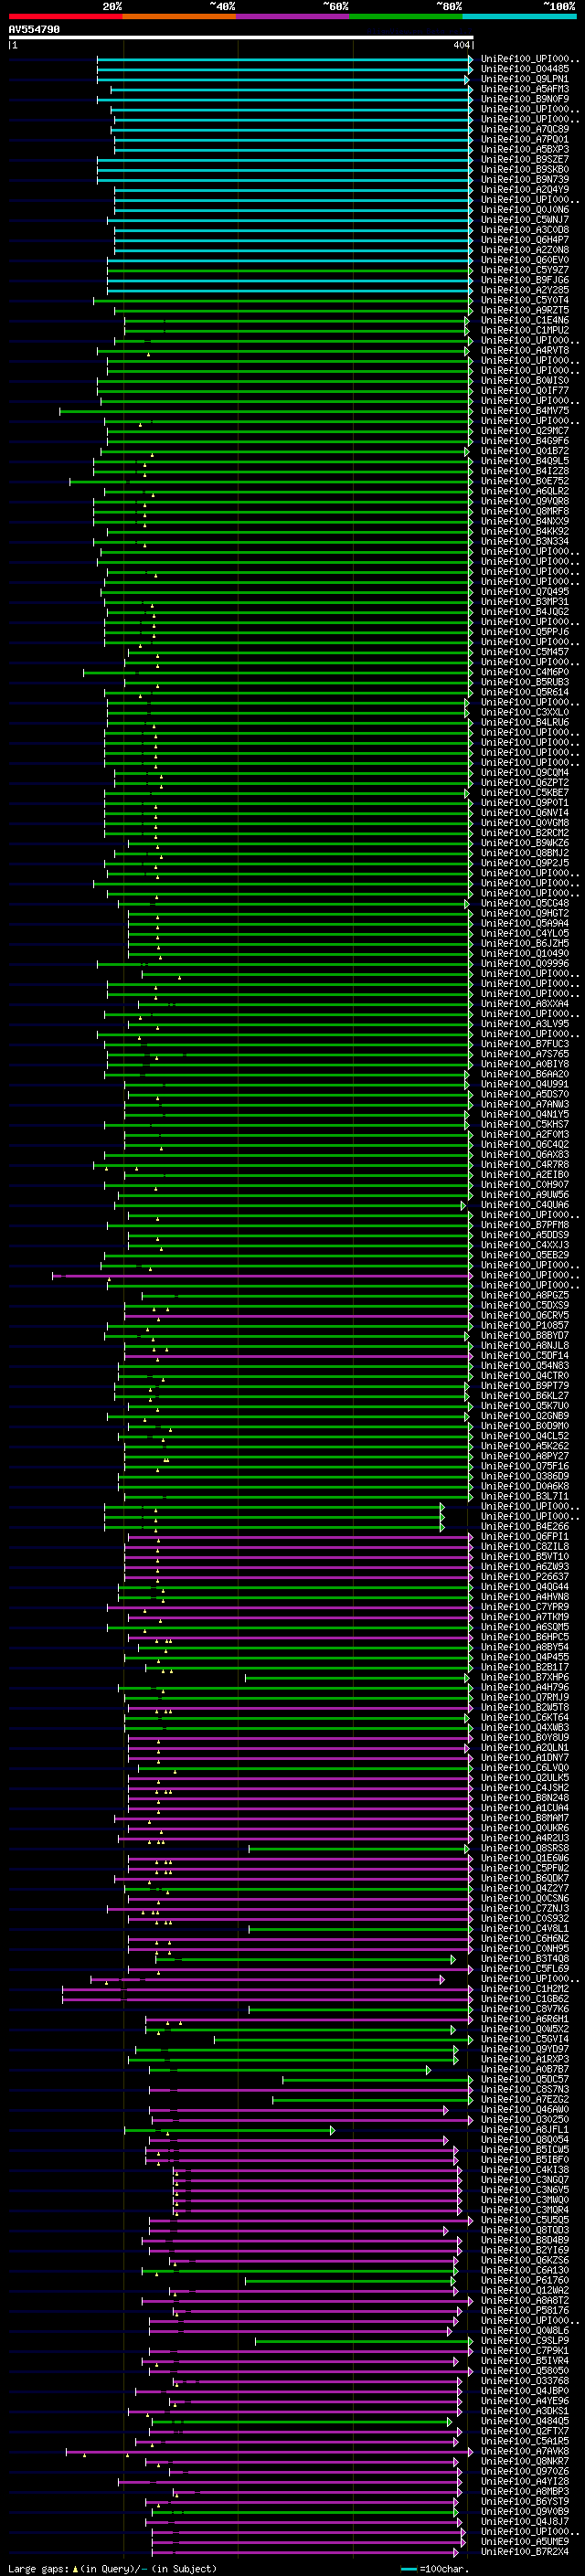585x2576 pixels.
Task: Select the UniRef100_B3L7I1 label
Action: click(524, 1496)
